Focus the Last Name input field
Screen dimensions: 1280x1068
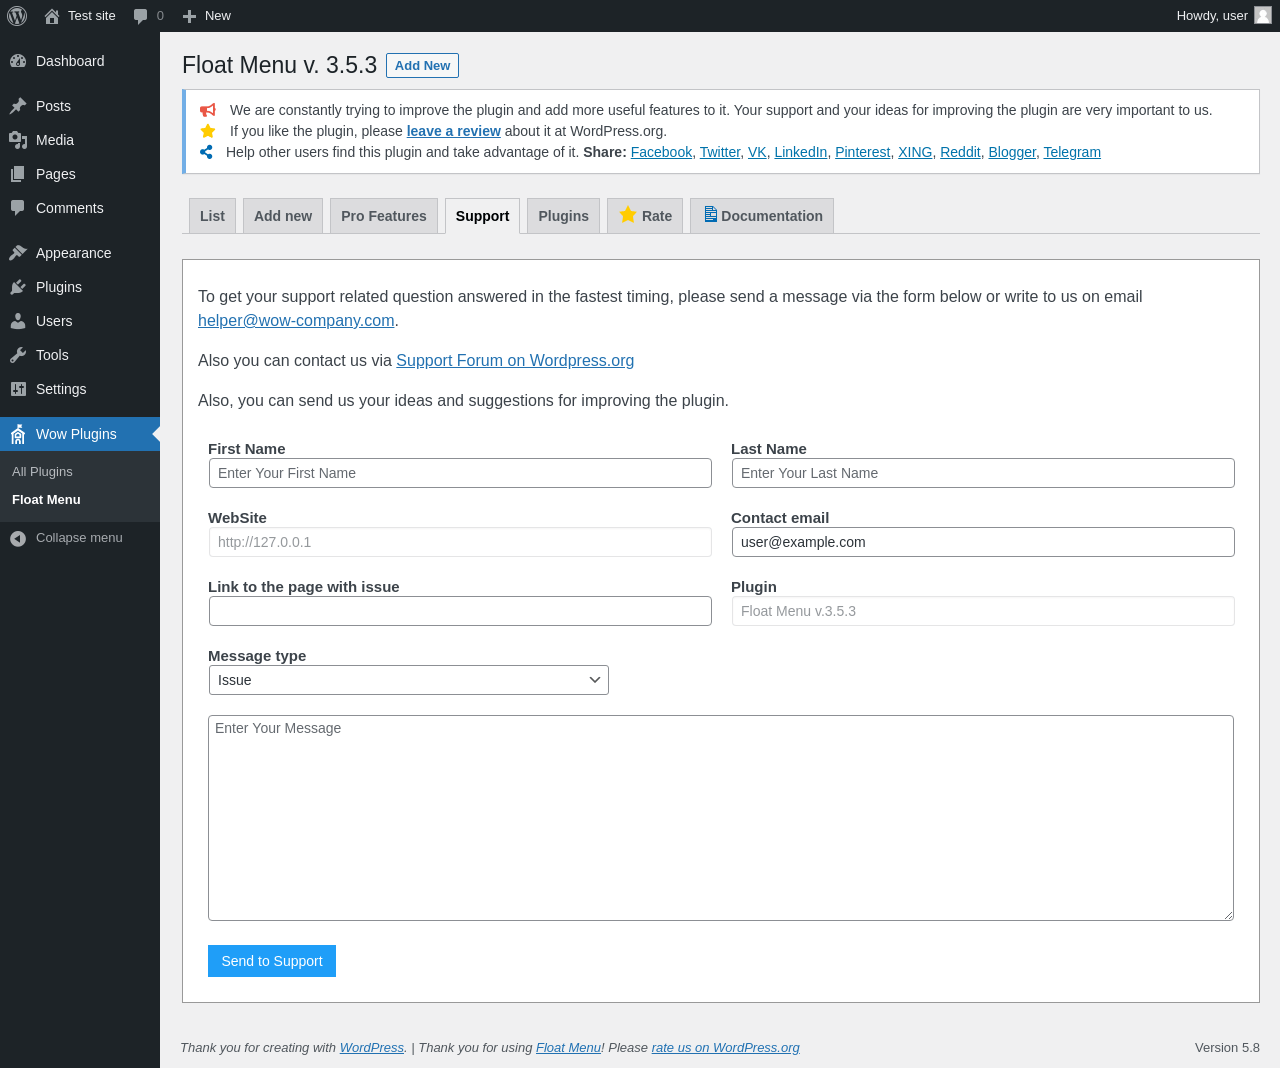pos(983,473)
